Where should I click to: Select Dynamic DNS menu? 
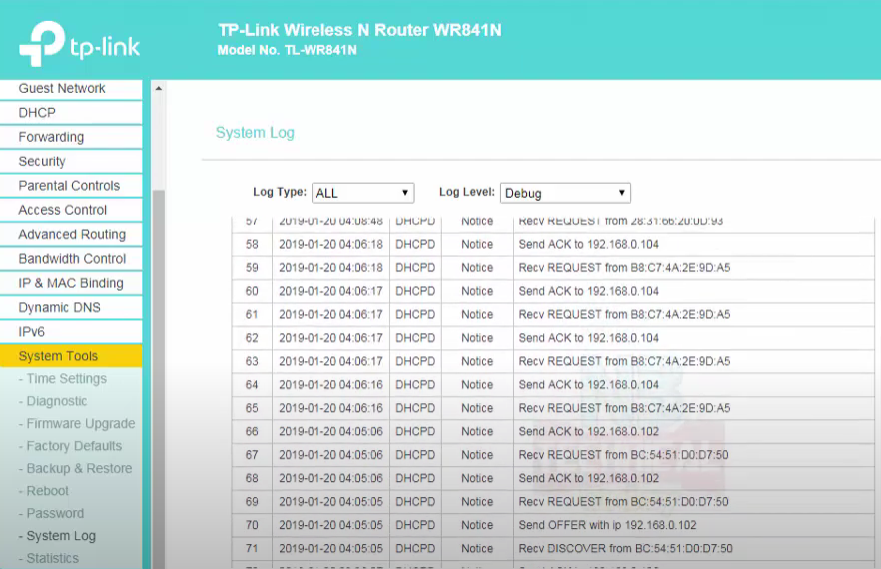(60, 307)
